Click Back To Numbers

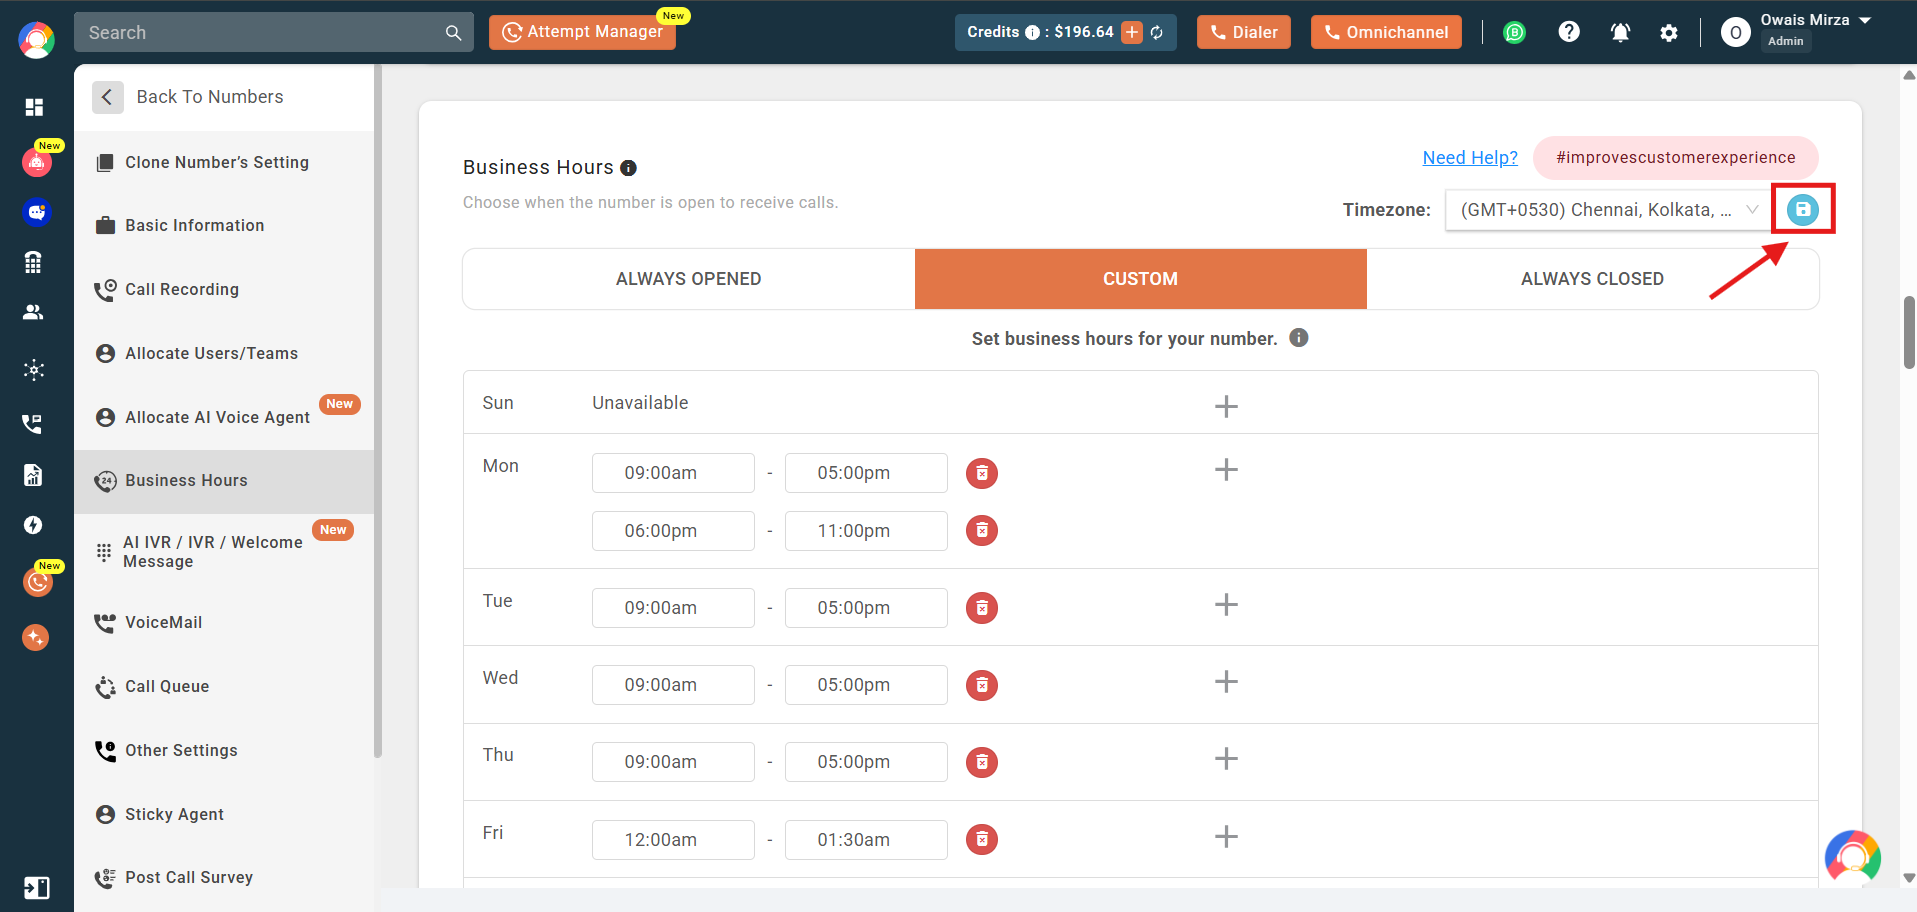tap(210, 97)
